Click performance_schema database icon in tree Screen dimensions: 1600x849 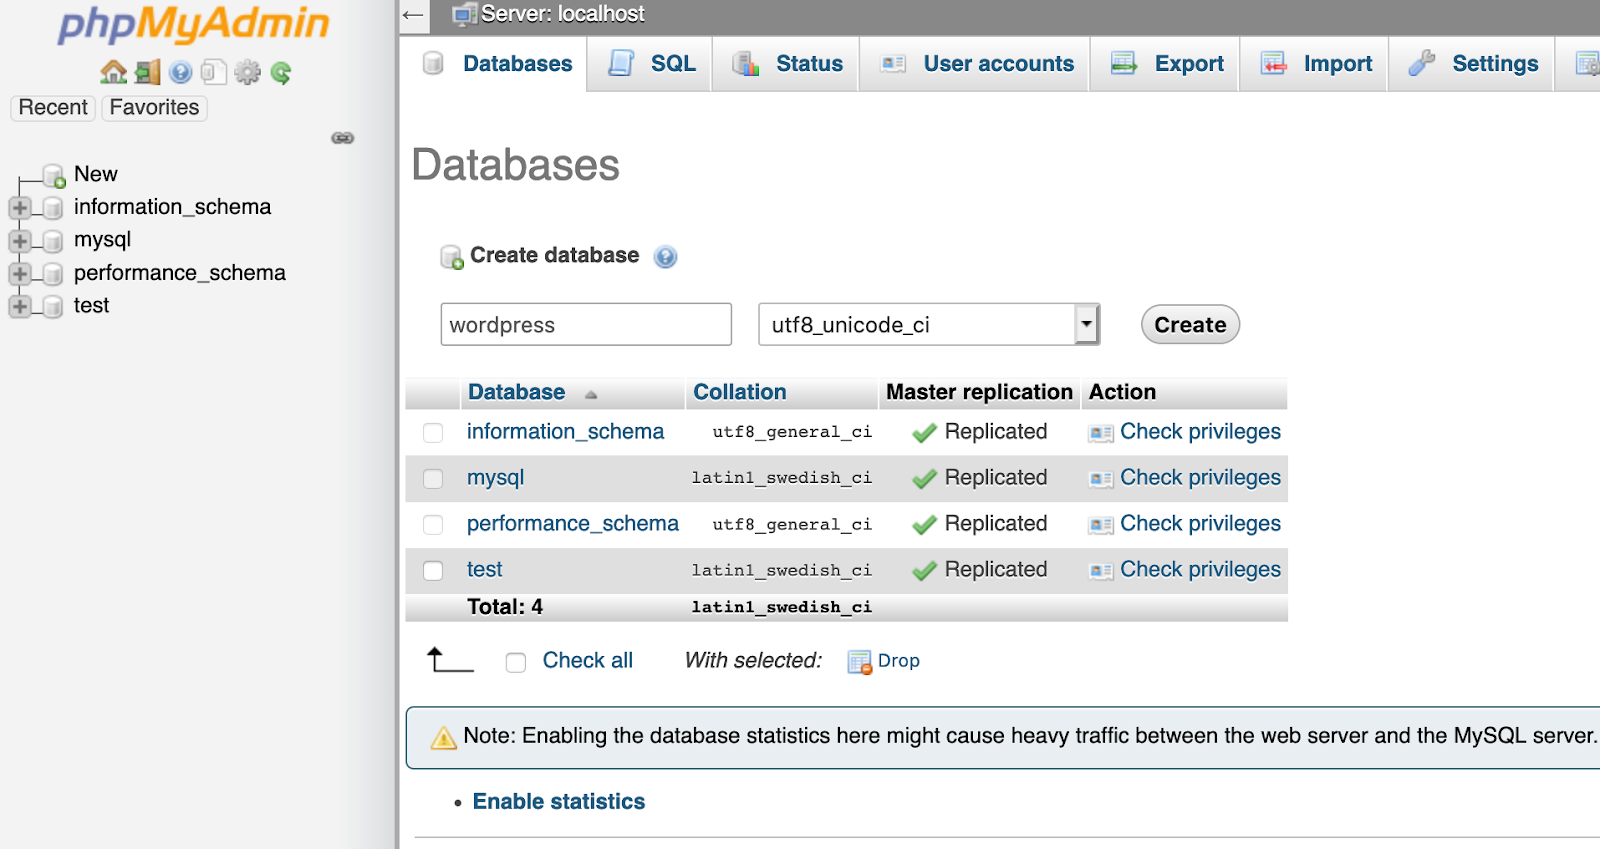(x=53, y=275)
